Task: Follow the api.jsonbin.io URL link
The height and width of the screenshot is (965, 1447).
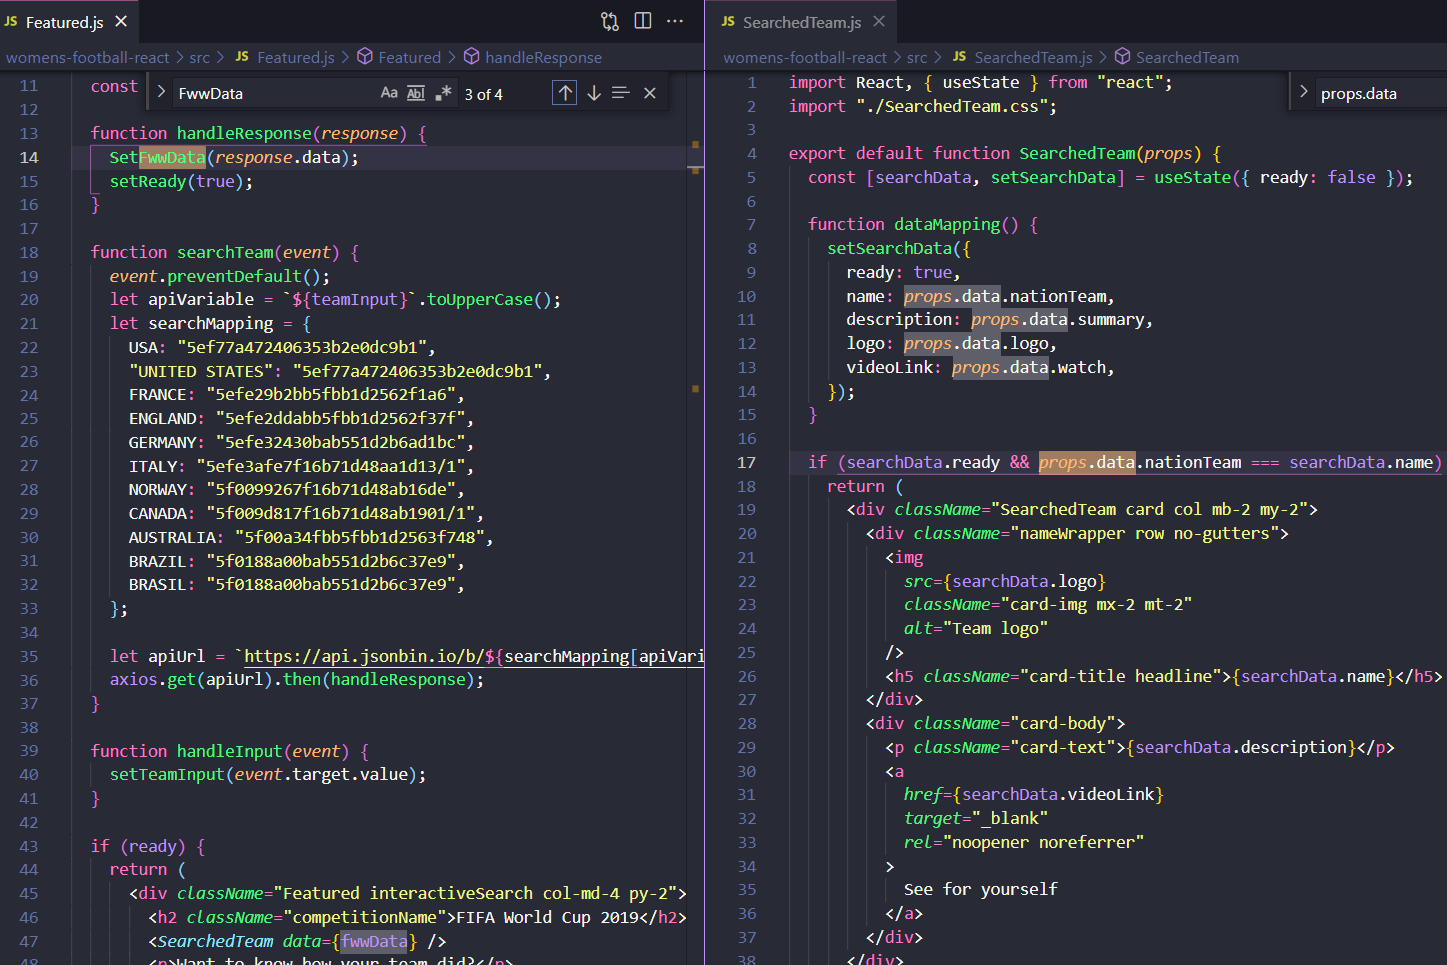Action: coord(474,656)
